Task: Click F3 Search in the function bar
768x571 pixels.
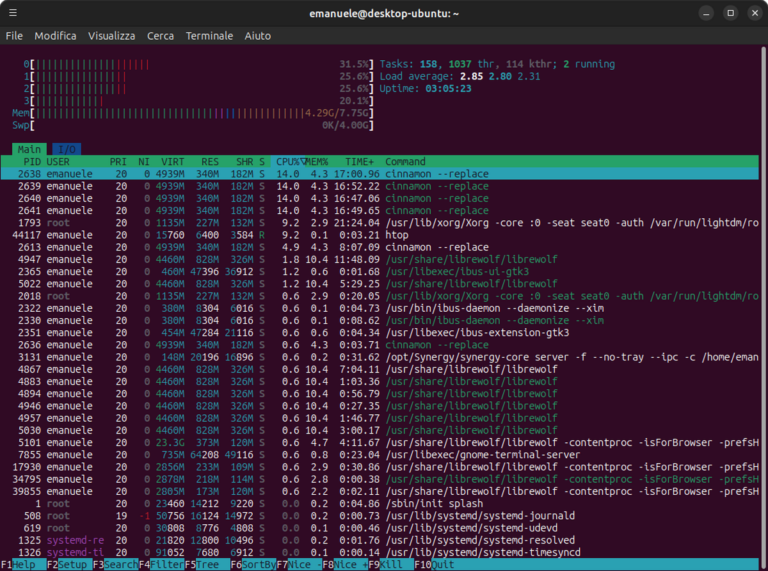Action: click(115, 564)
